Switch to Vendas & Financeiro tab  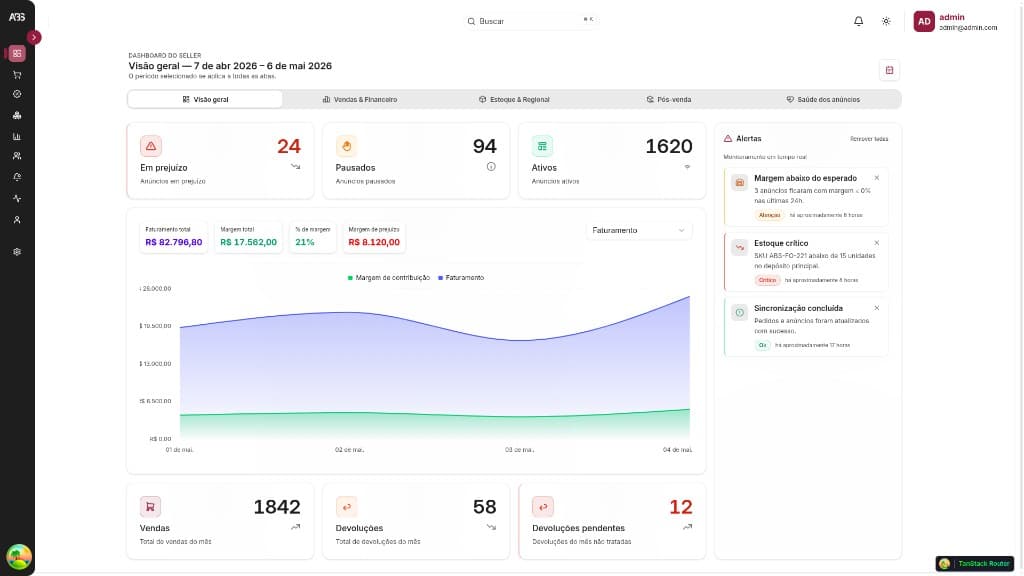[360, 99]
